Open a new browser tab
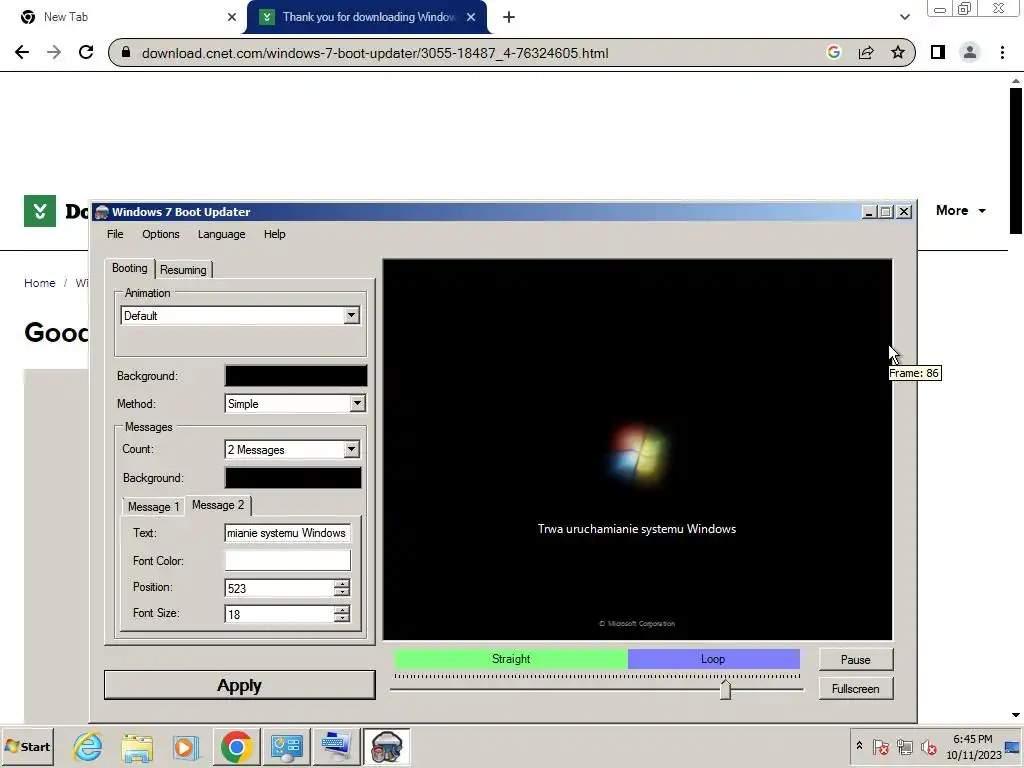This screenshot has width=1024, height=768. click(x=509, y=17)
